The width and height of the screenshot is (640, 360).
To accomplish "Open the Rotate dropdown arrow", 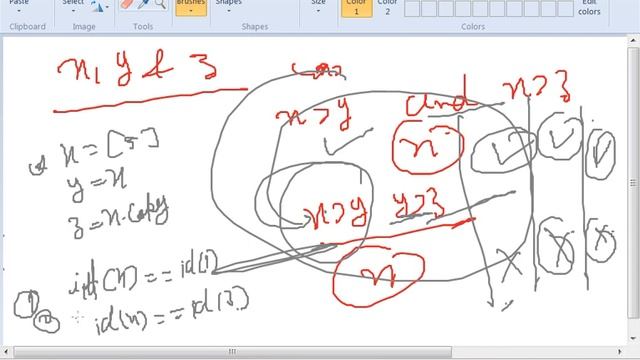I will click(107, 7).
